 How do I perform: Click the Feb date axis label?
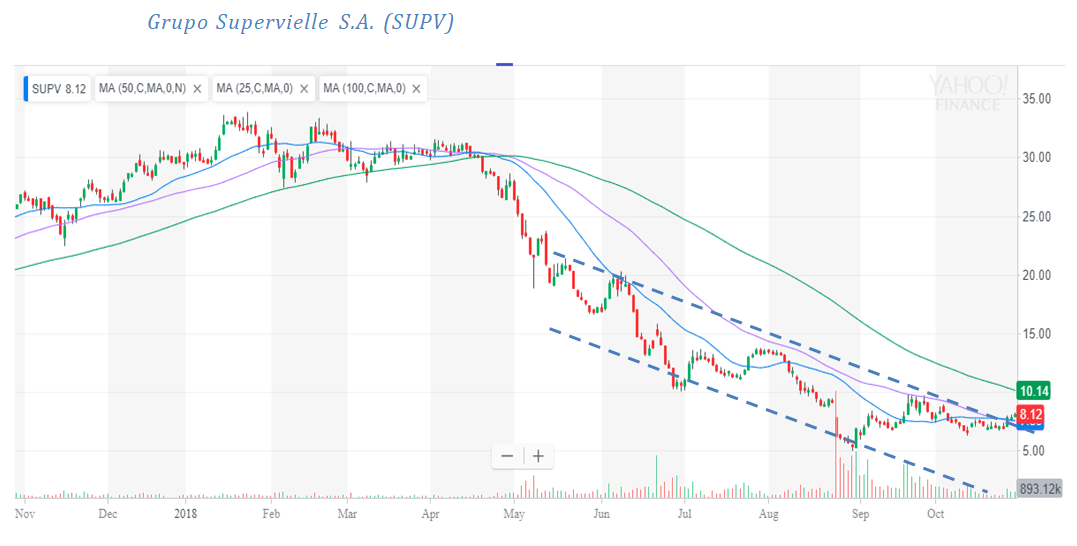point(272,514)
